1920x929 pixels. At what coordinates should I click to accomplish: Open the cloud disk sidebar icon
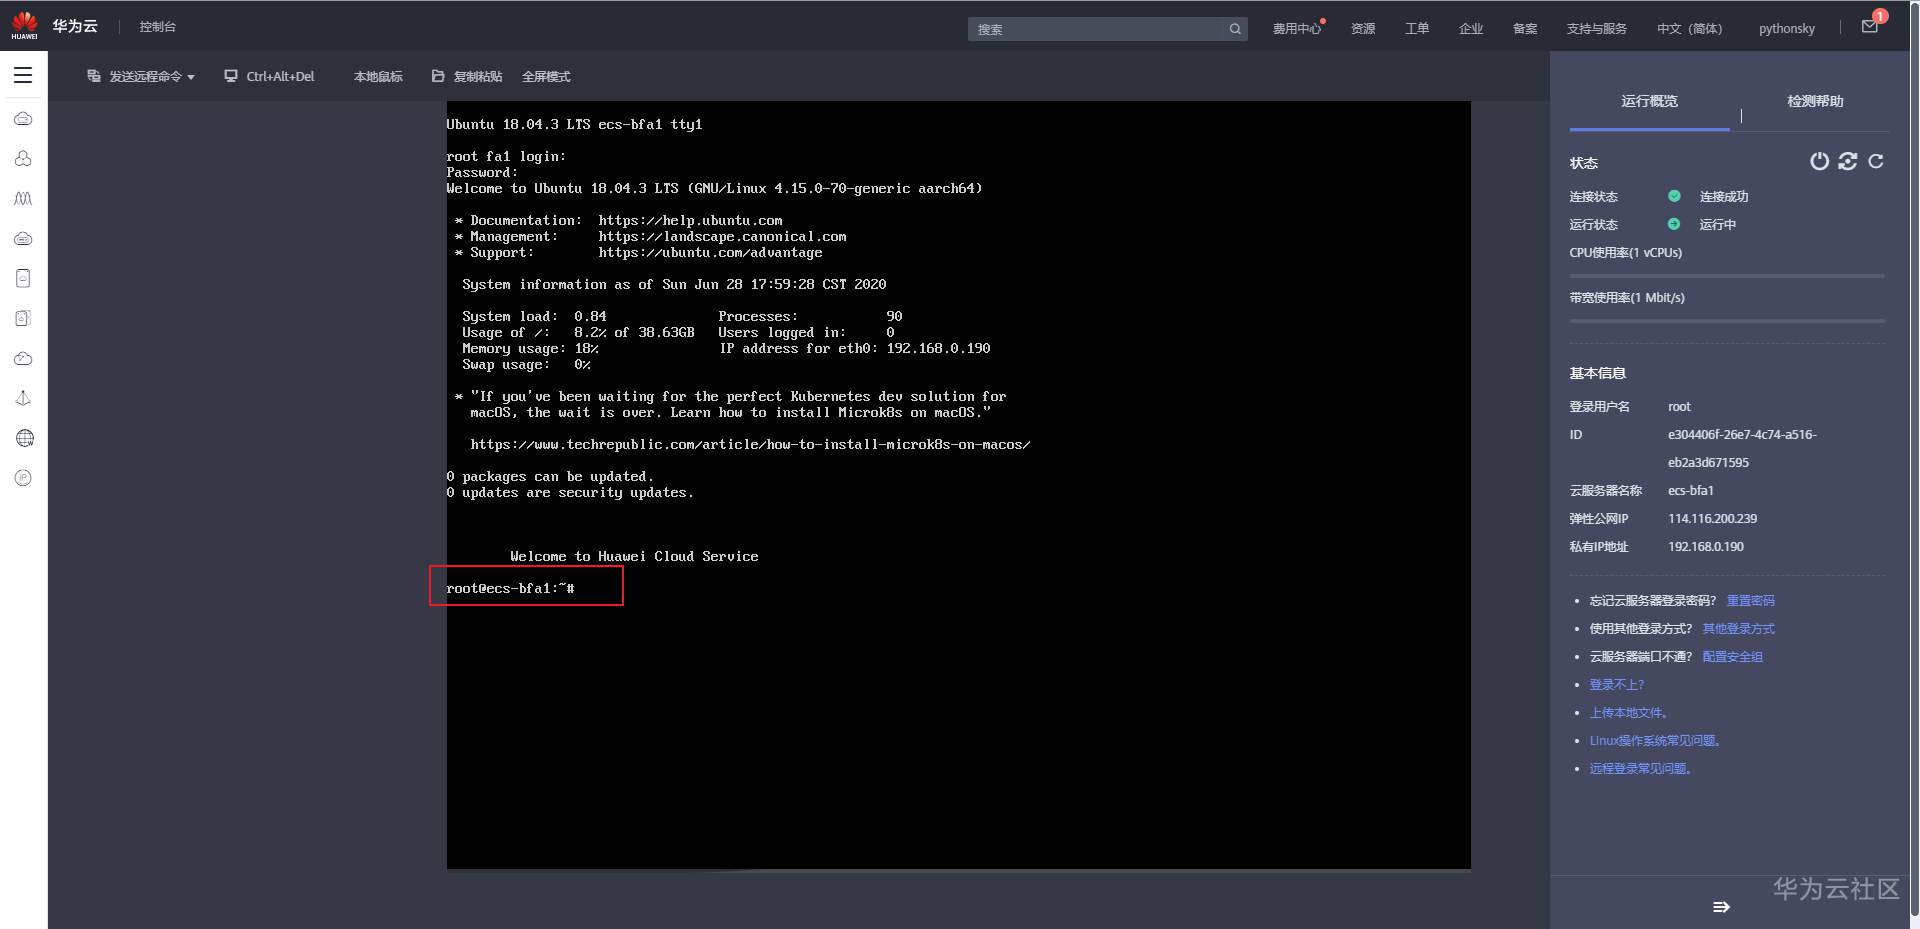coord(23,239)
